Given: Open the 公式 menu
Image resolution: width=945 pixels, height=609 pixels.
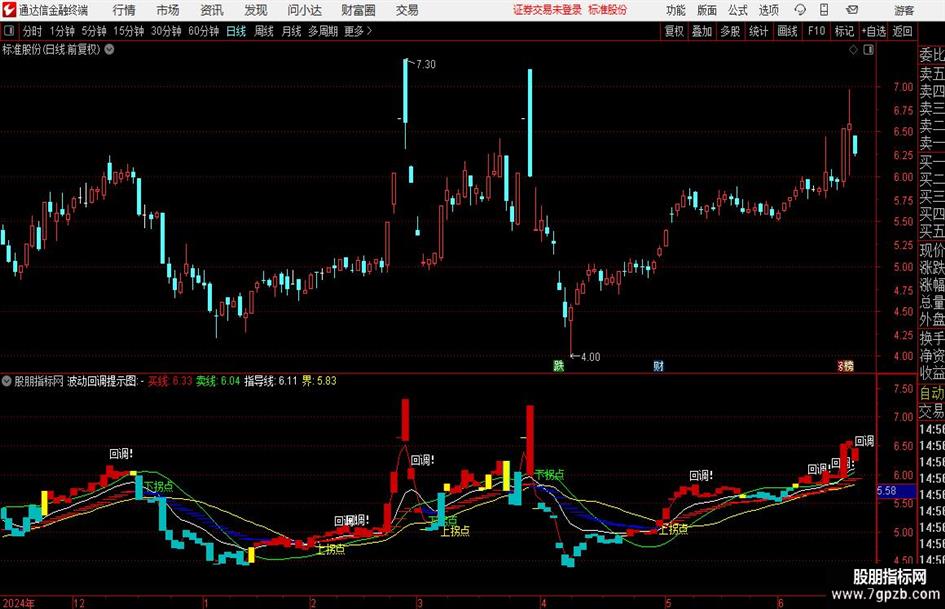Looking at the screenshot, I should 738,10.
